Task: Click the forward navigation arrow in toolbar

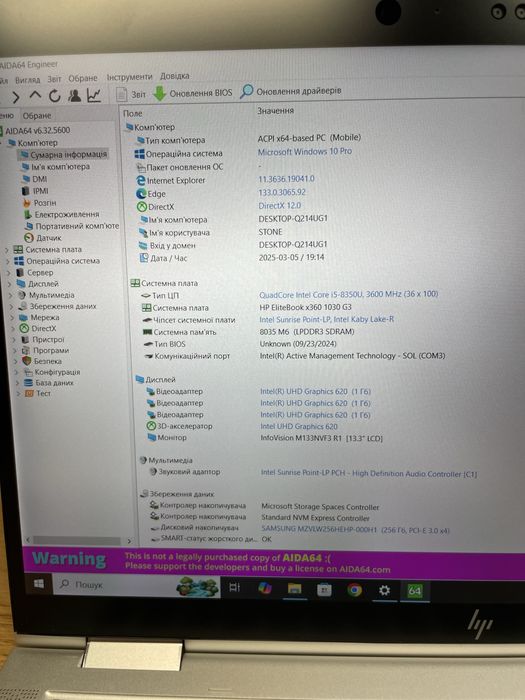Action: point(15,96)
